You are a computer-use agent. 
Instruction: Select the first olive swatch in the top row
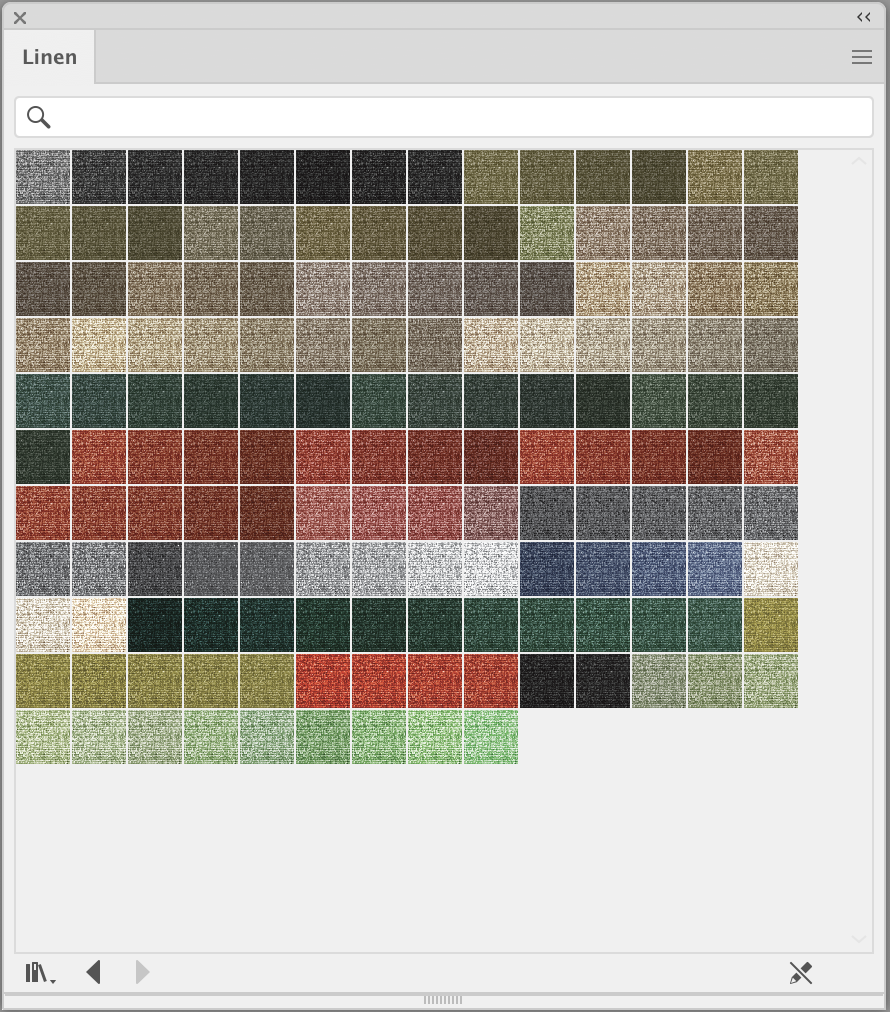491,177
